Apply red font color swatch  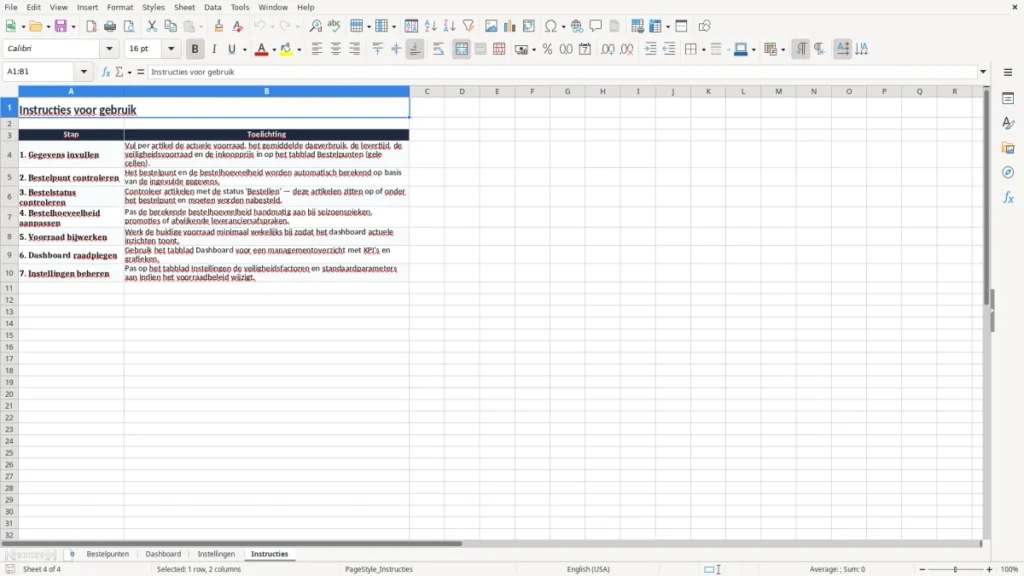pyautogui.click(x=261, y=49)
